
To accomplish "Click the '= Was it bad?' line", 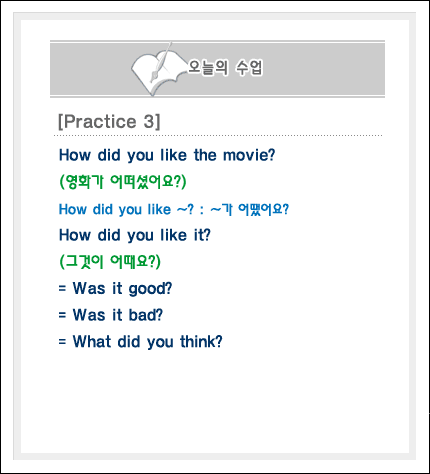I will pyautogui.click(x=111, y=315).
